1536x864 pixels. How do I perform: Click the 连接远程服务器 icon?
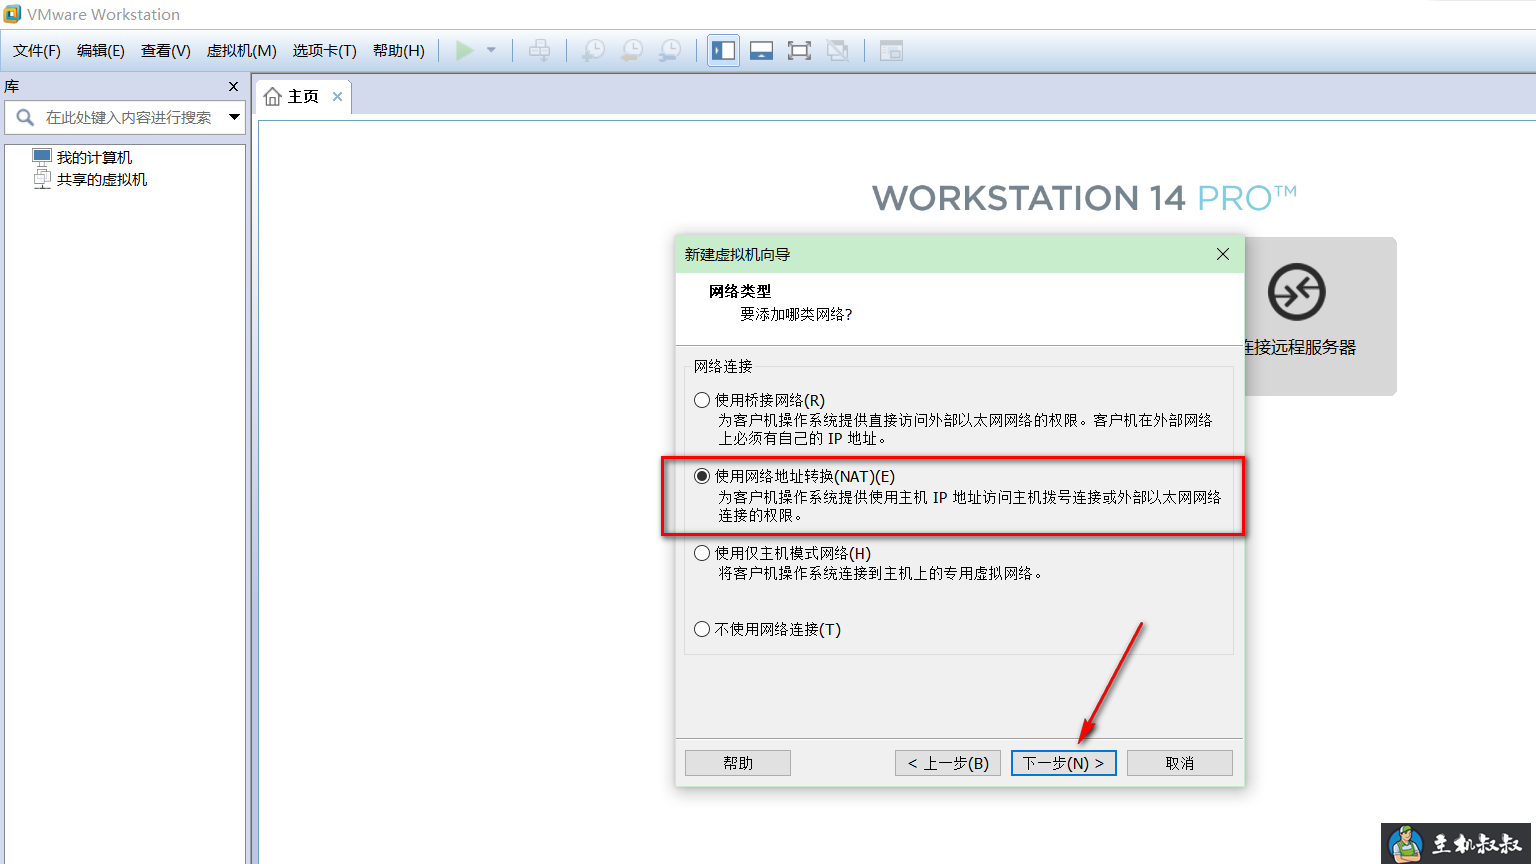coord(1296,291)
